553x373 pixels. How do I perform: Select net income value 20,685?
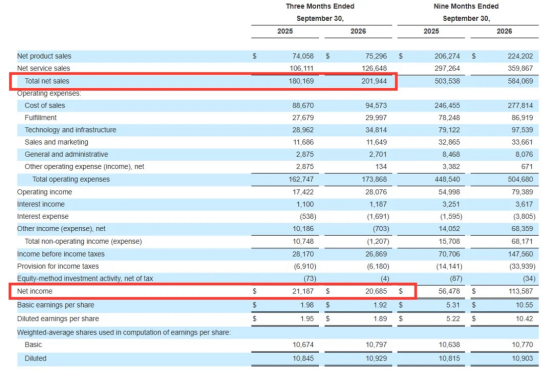[376, 291]
